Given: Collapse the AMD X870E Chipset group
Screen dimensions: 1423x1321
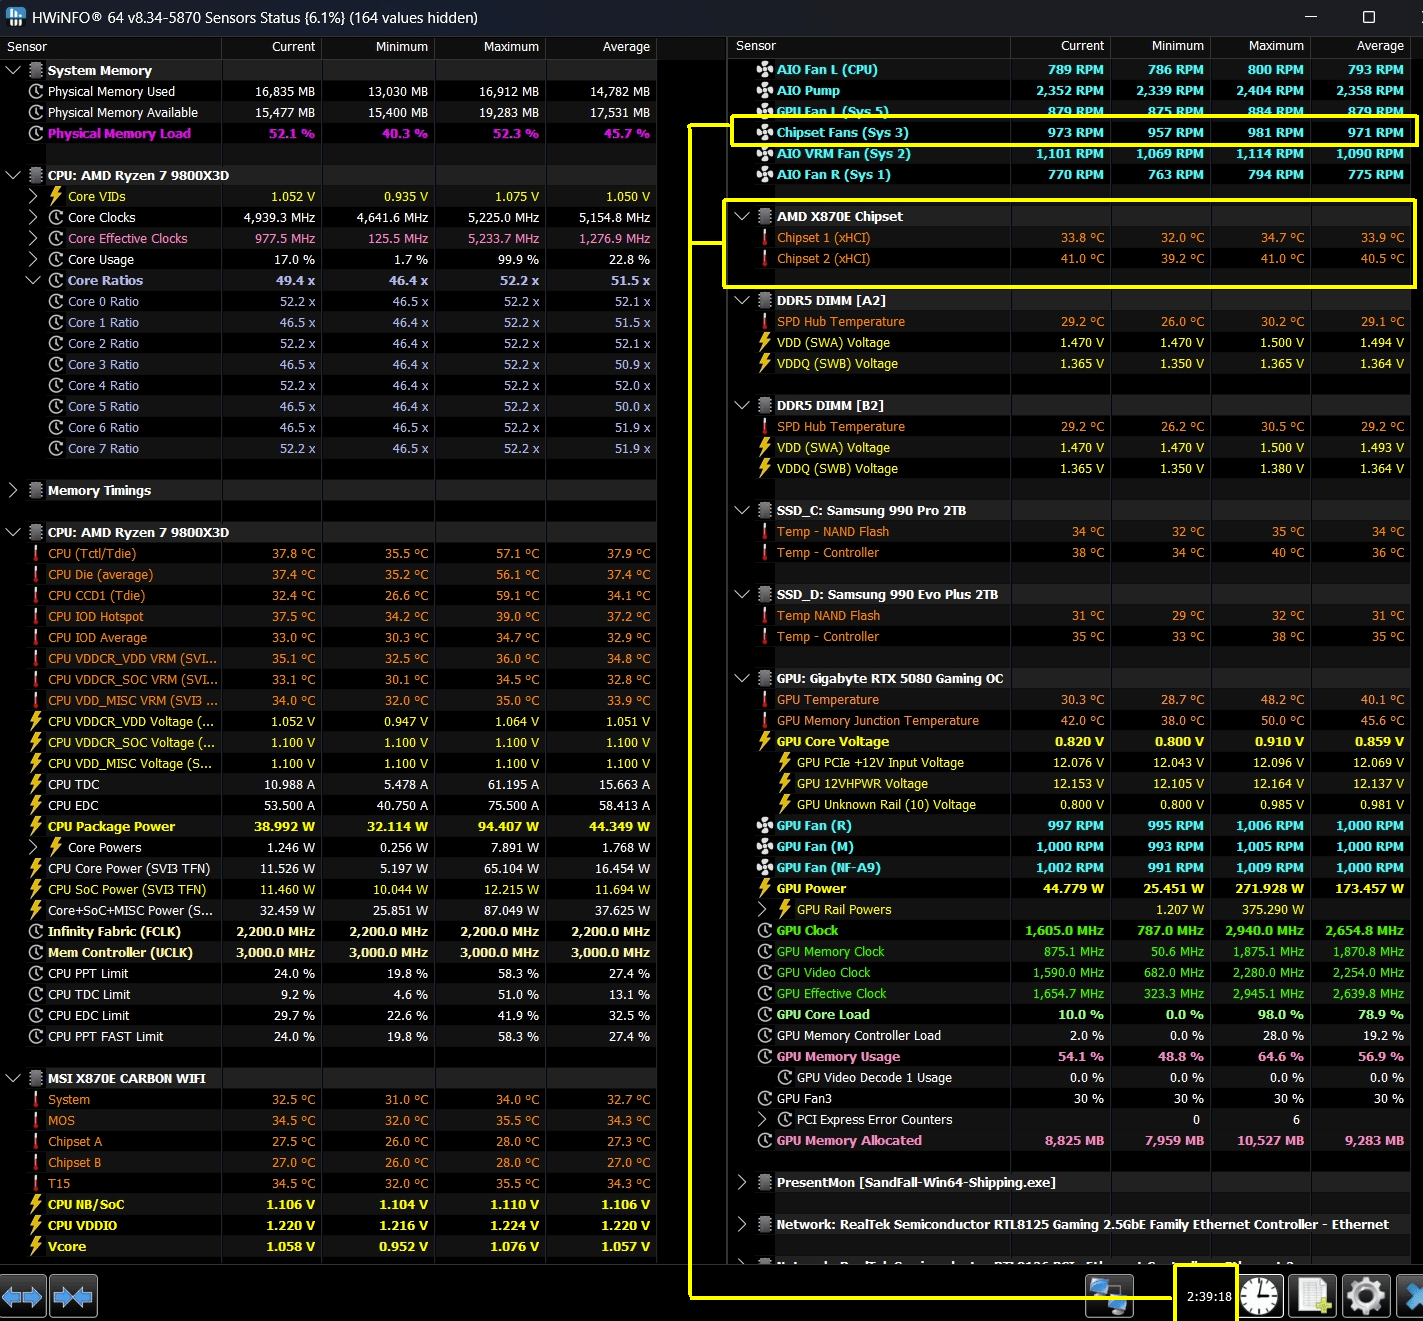Looking at the screenshot, I should pyautogui.click(x=741, y=216).
